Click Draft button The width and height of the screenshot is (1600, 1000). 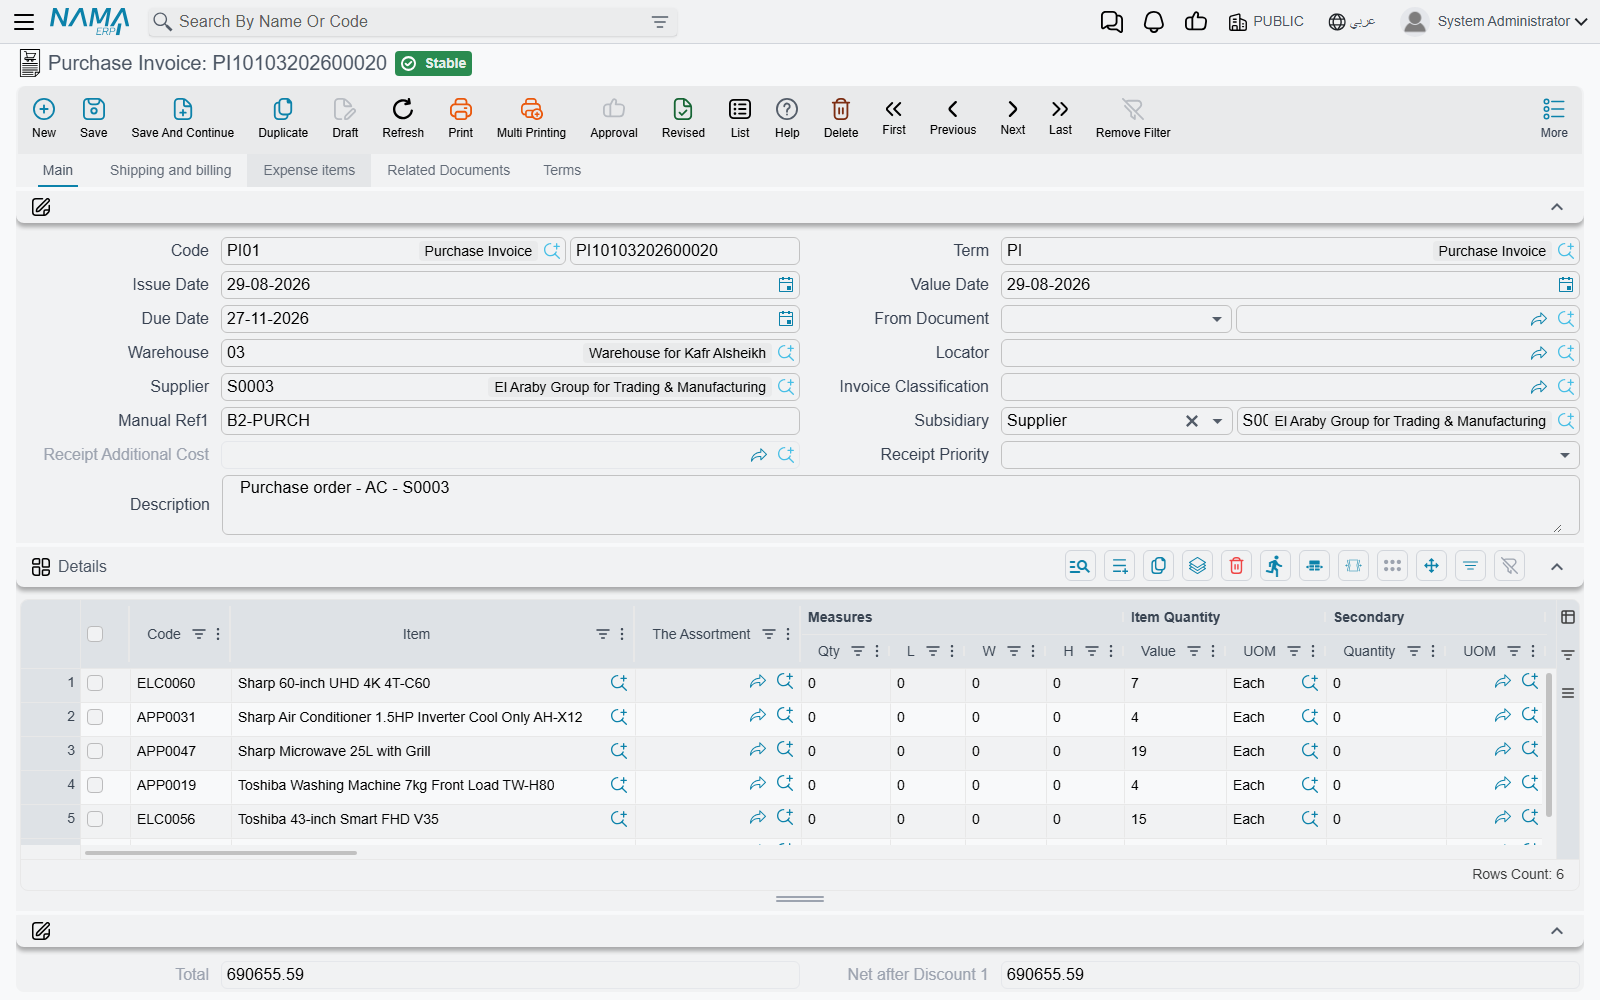[x=345, y=118]
